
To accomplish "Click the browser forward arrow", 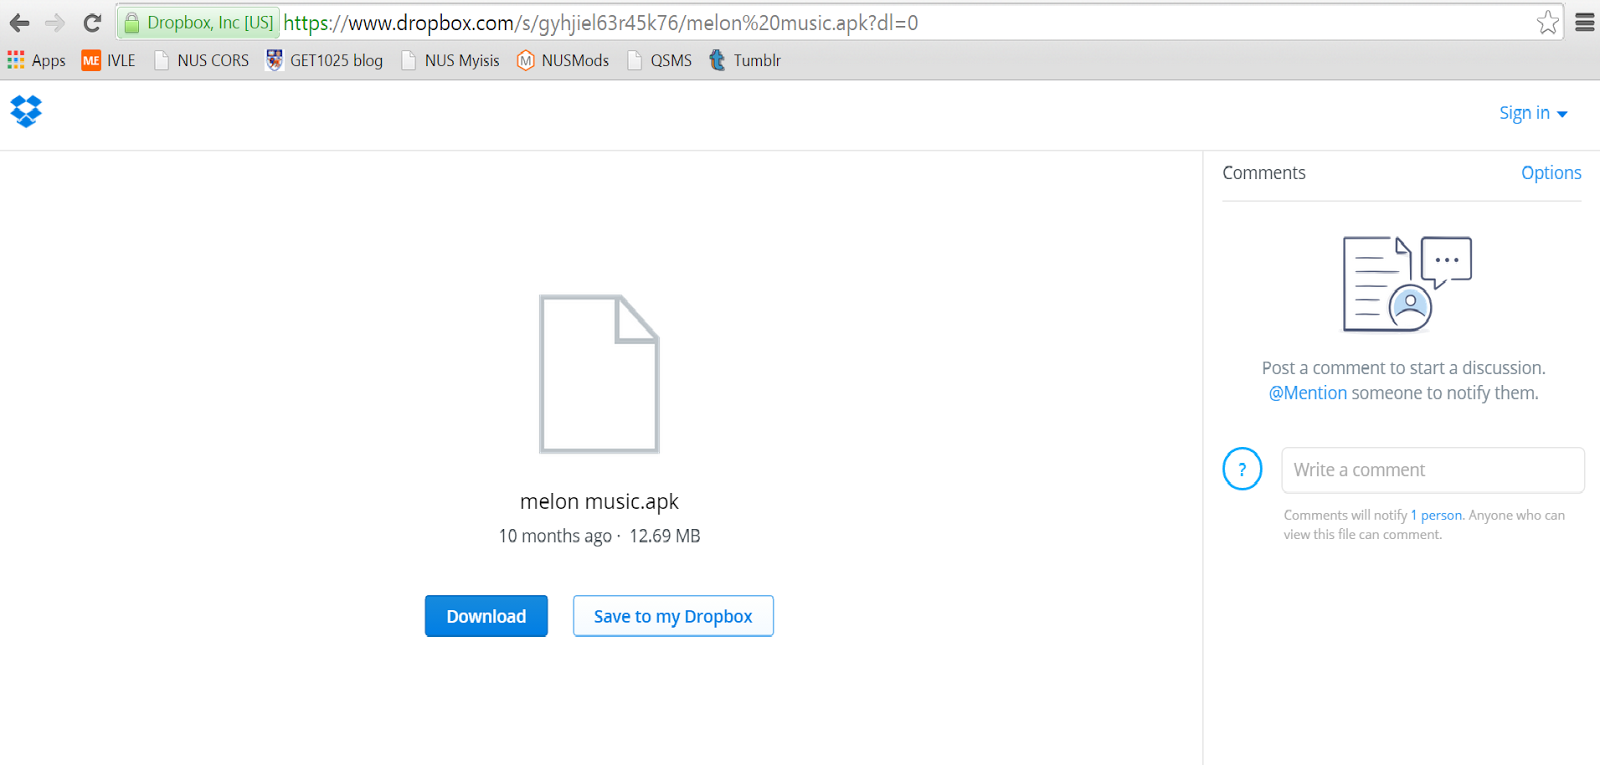I will (x=55, y=22).
